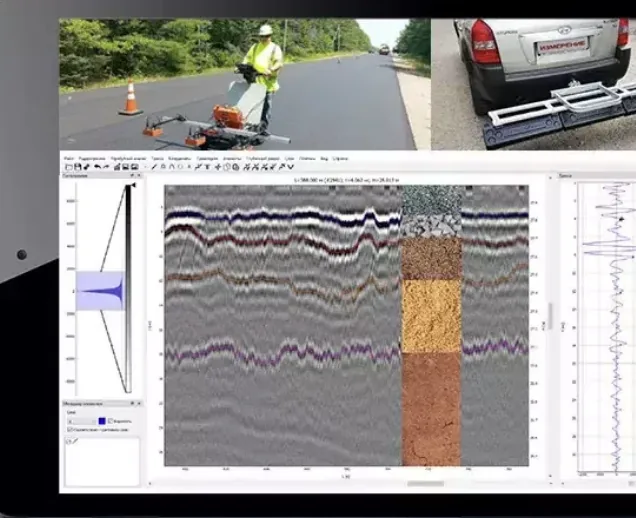The height and width of the screenshot is (518, 636).
Task: Click the redo arrow icon
Action: pyautogui.click(x=106, y=167)
